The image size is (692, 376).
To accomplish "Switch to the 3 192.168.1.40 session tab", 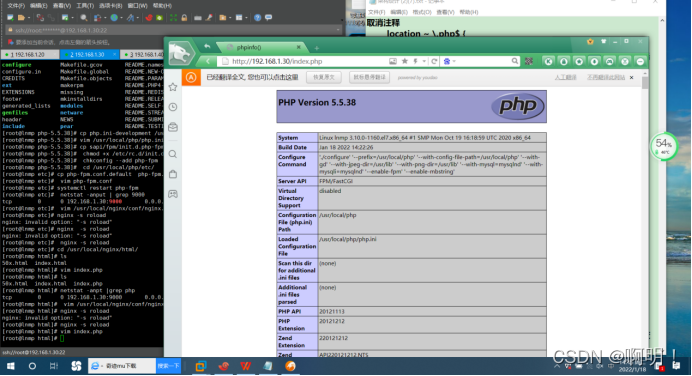I will [142, 54].
